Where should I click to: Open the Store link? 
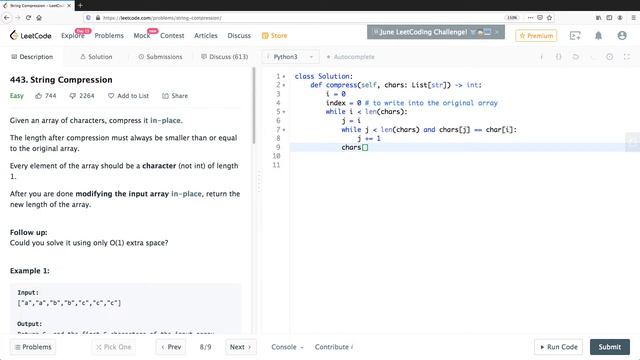(274, 36)
